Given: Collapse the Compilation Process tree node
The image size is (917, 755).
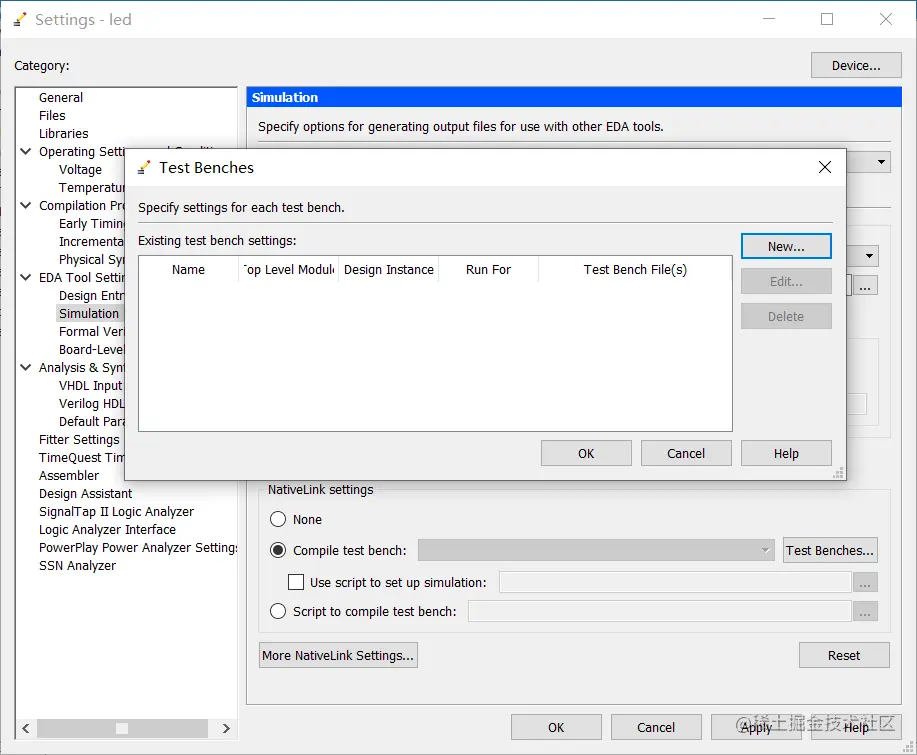Looking at the screenshot, I should pos(26,205).
